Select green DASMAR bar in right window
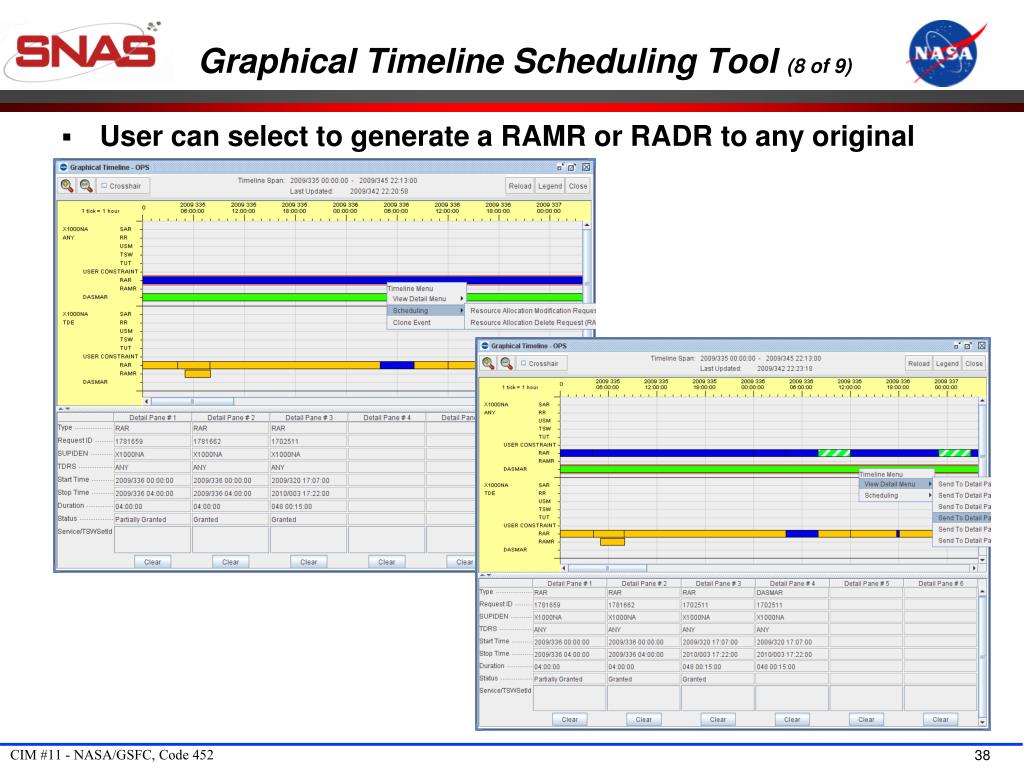 709,469
